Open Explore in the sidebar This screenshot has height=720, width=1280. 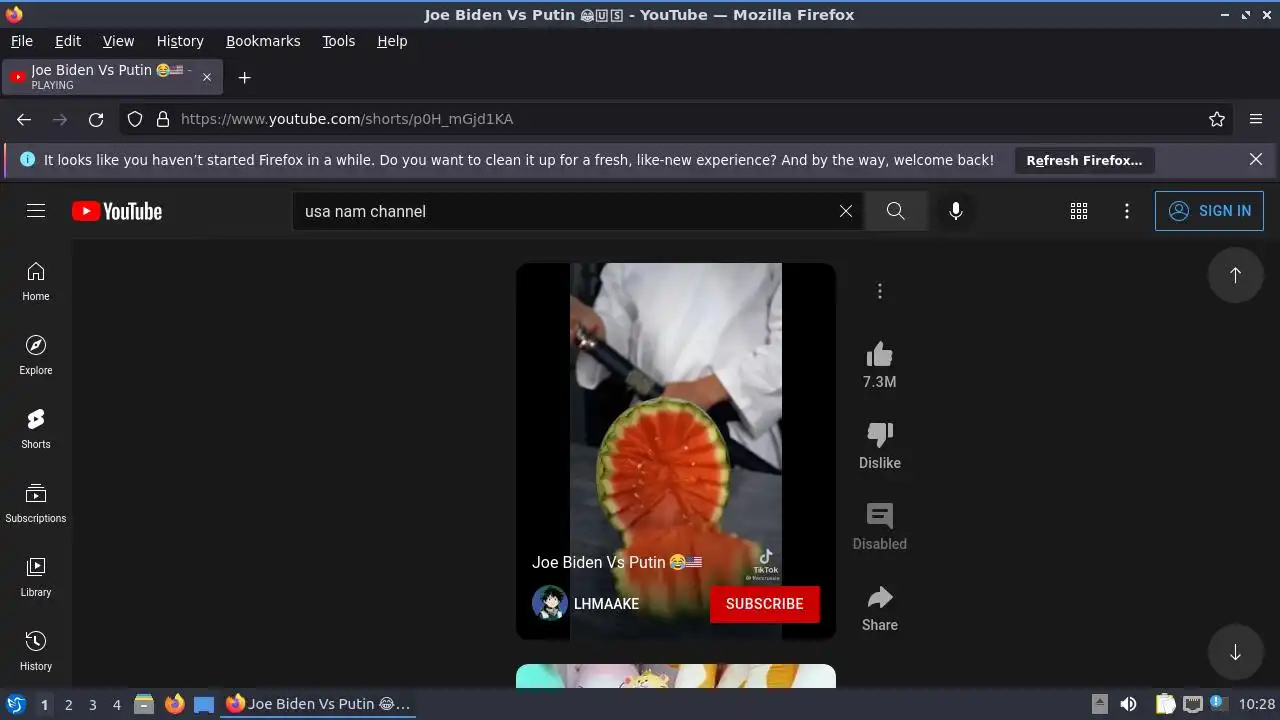click(36, 356)
